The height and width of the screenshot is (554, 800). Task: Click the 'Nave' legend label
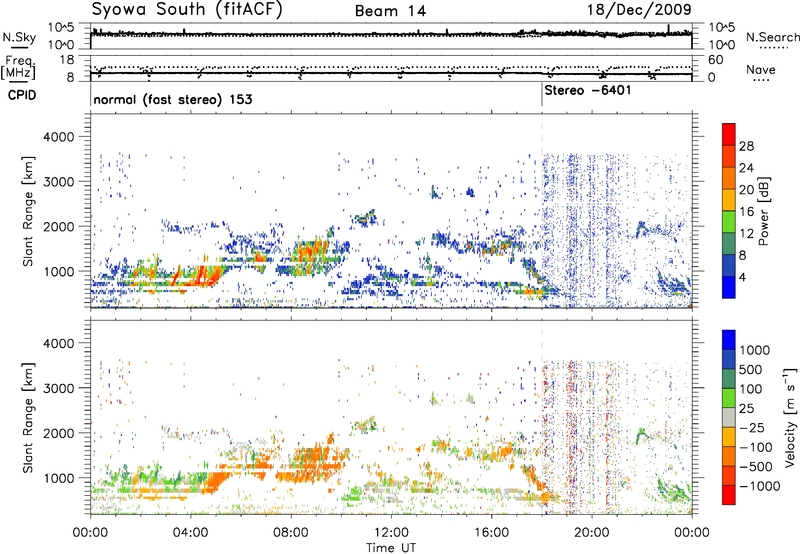point(761,69)
